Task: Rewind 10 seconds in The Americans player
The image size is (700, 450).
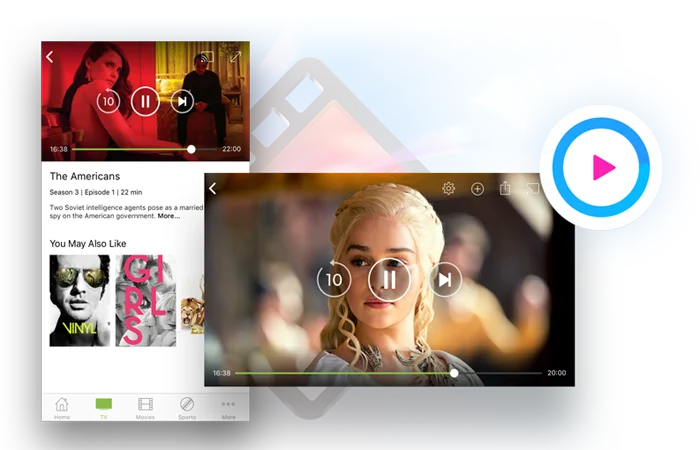Action: tap(108, 101)
